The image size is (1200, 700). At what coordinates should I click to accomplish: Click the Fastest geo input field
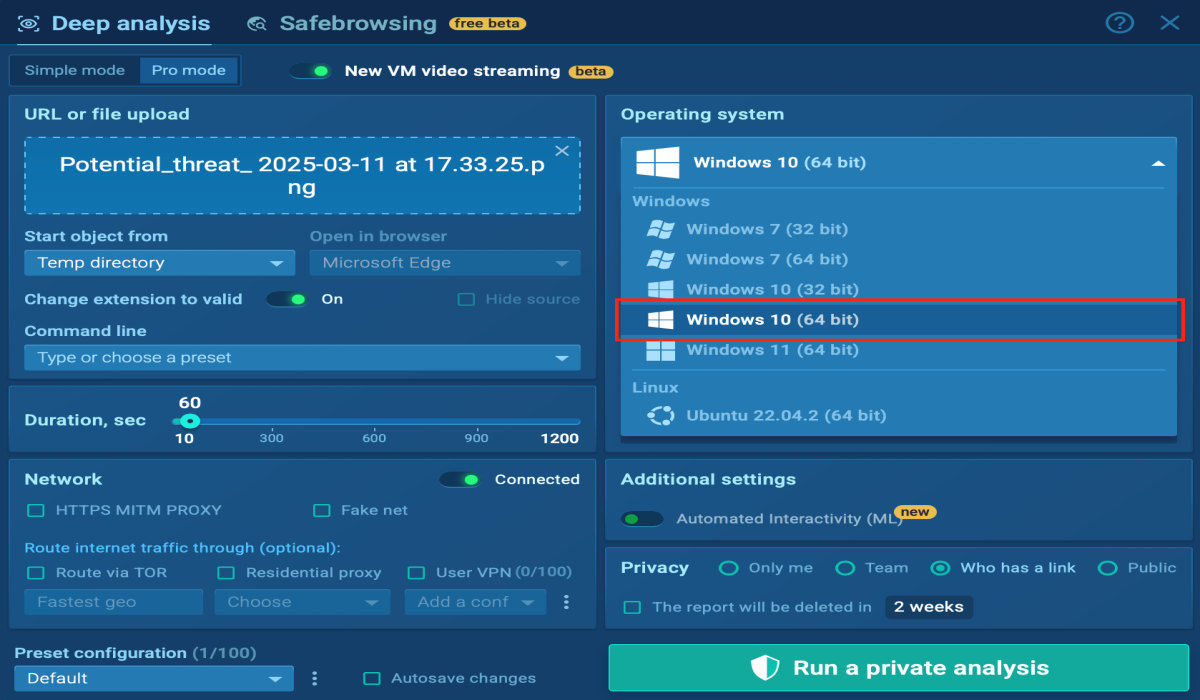click(x=112, y=601)
